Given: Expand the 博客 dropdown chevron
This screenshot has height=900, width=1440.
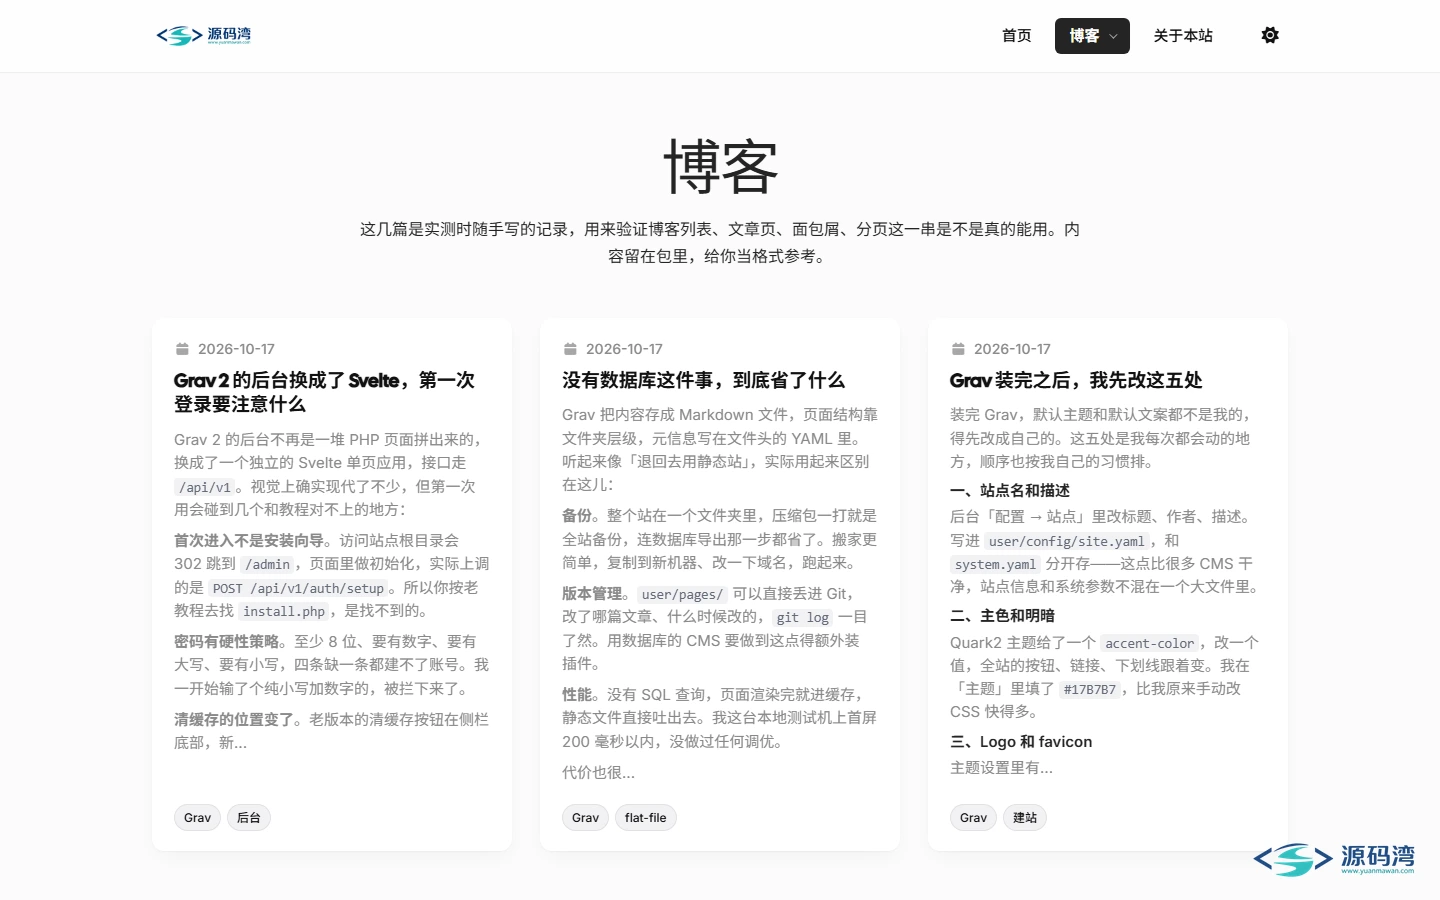Looking at the screenshot, I should (x=1114, y=36).
